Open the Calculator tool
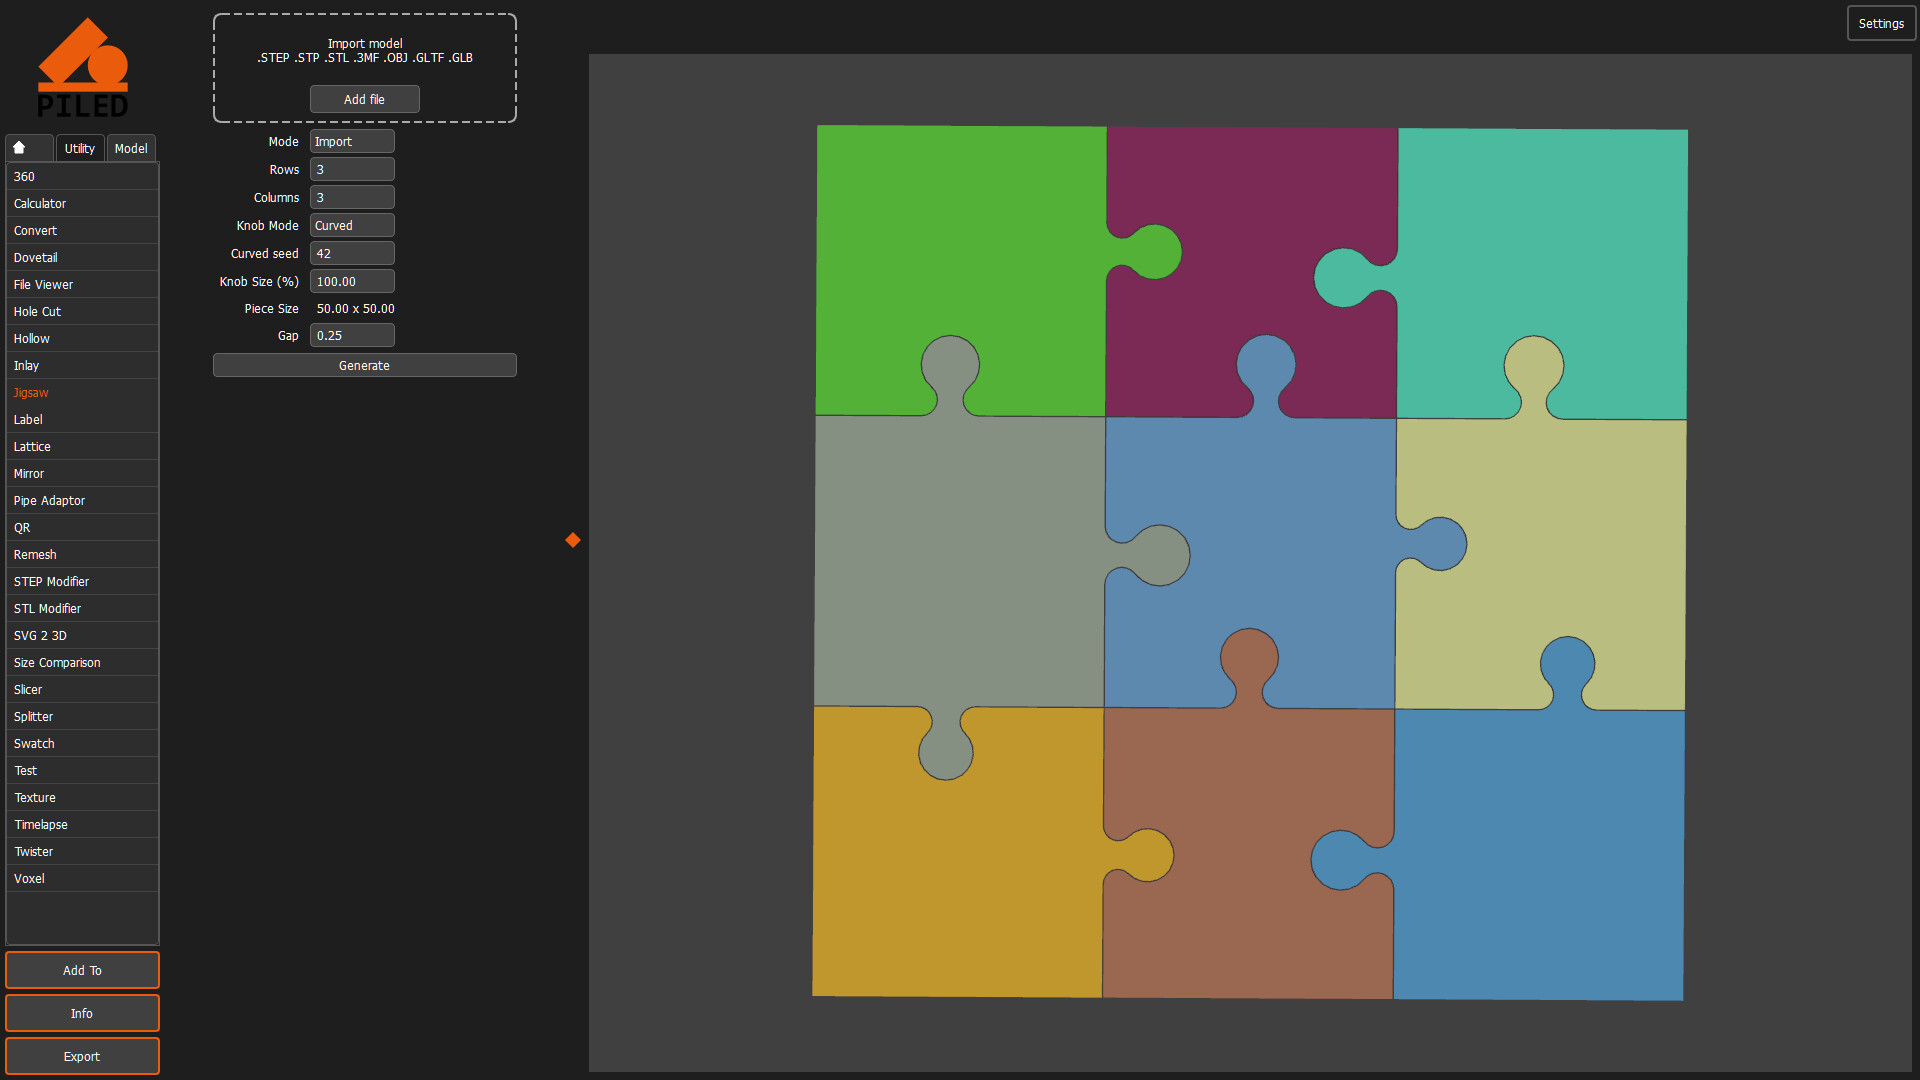 coord(82,204)
